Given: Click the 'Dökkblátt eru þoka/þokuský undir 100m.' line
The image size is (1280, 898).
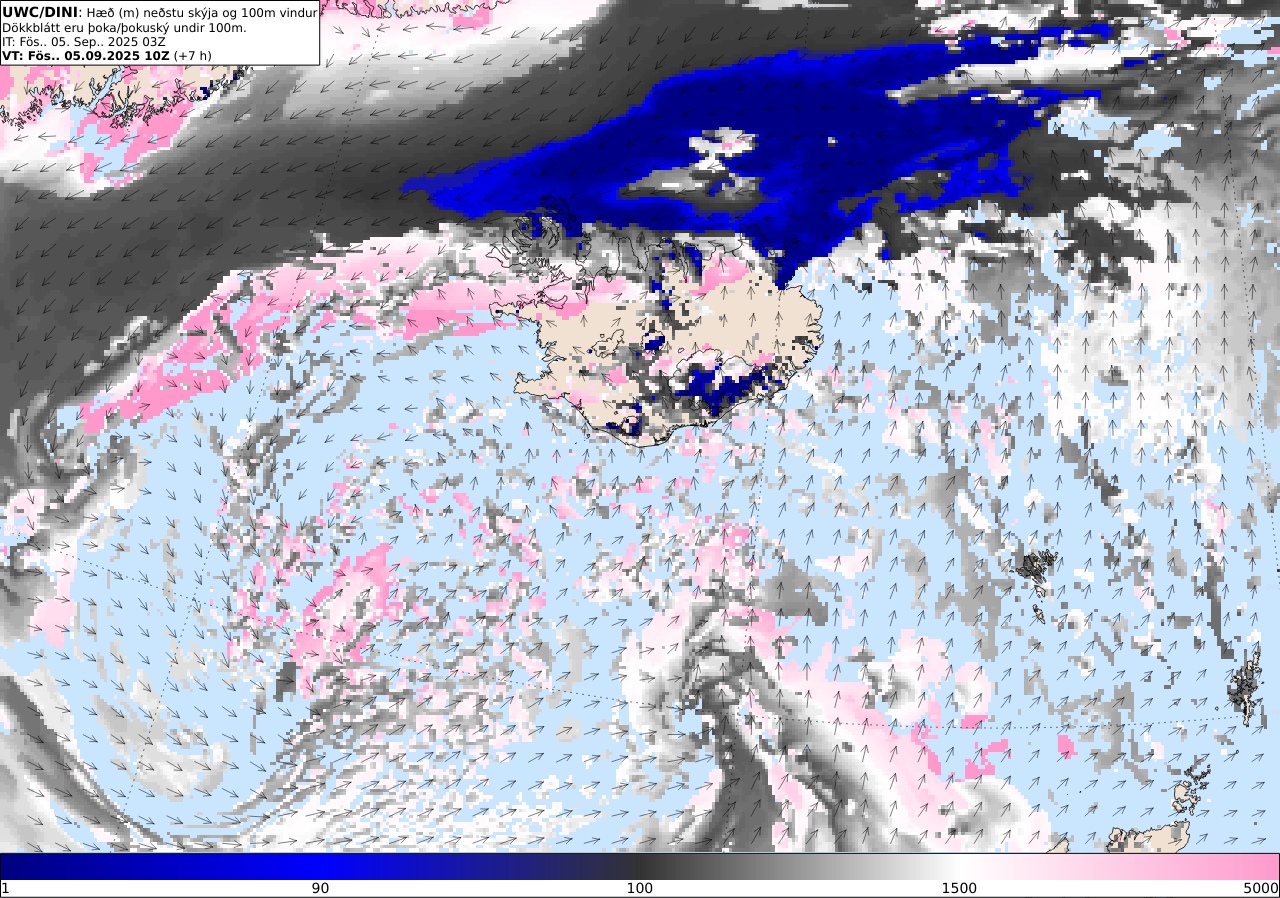Looking at the screenshot, I should [124, 27].
